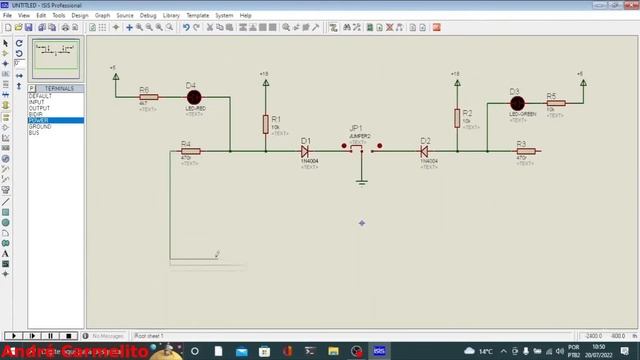640x360 pixels.
Task: Click the Rotate Clockwise icon
Action: click(x=19, y=43)
